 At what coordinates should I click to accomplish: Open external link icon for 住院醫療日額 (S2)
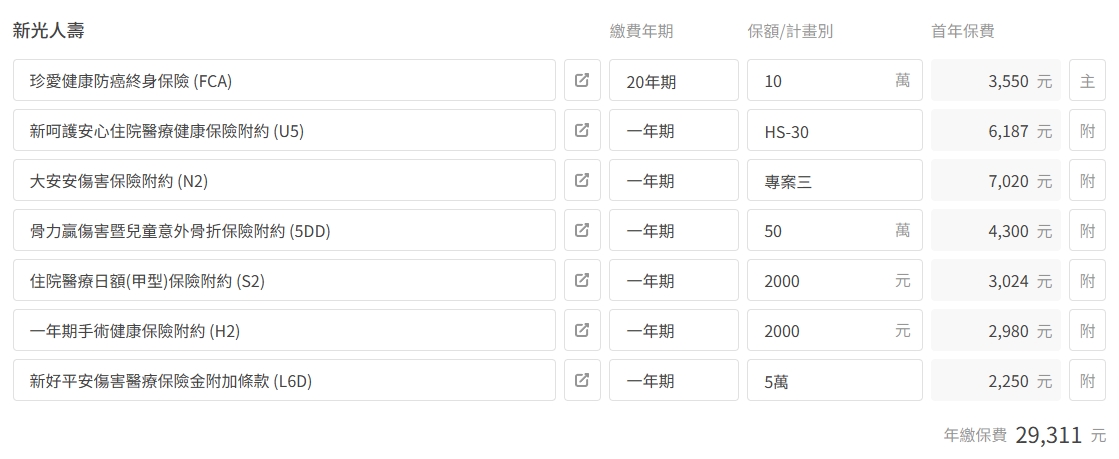point(582,280)
